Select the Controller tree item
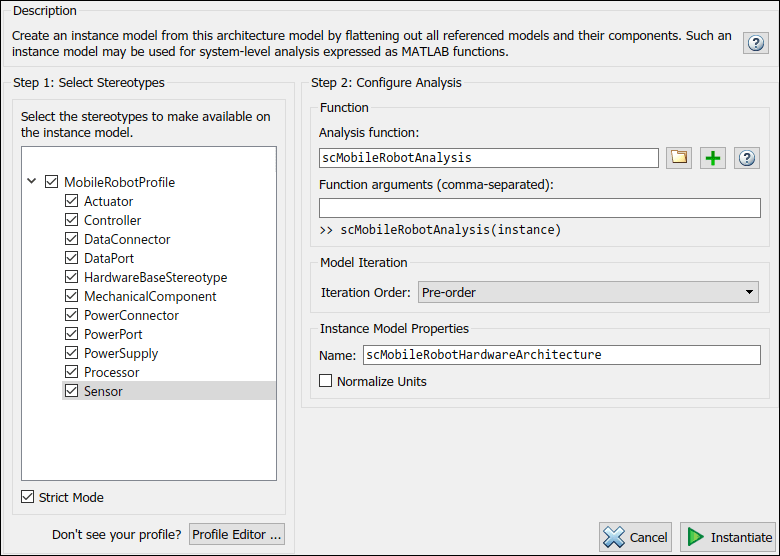Image resolution: width=780 pixels, height=556 pixels. tap(112, 220)
